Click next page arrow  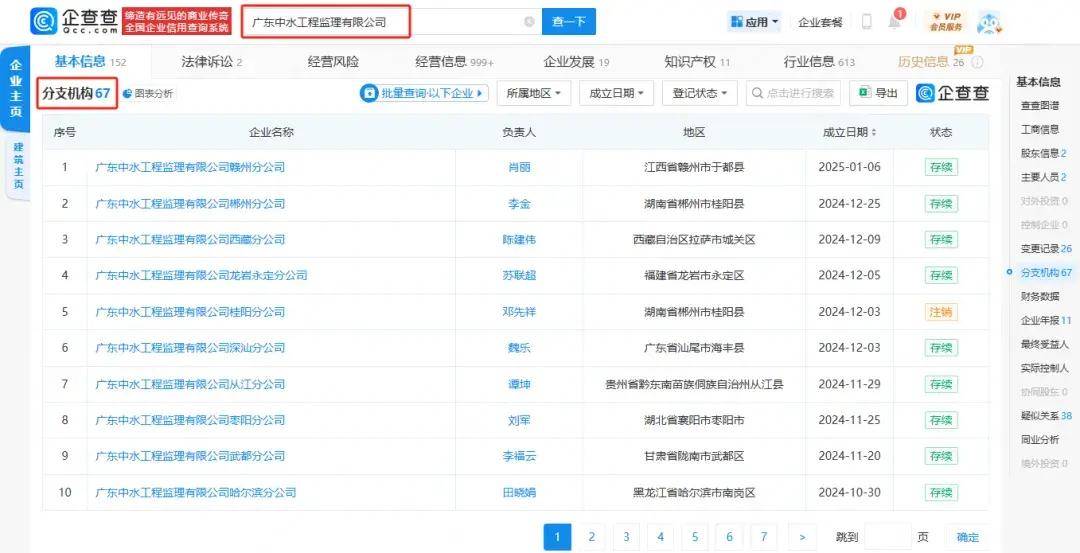[801, 536]
